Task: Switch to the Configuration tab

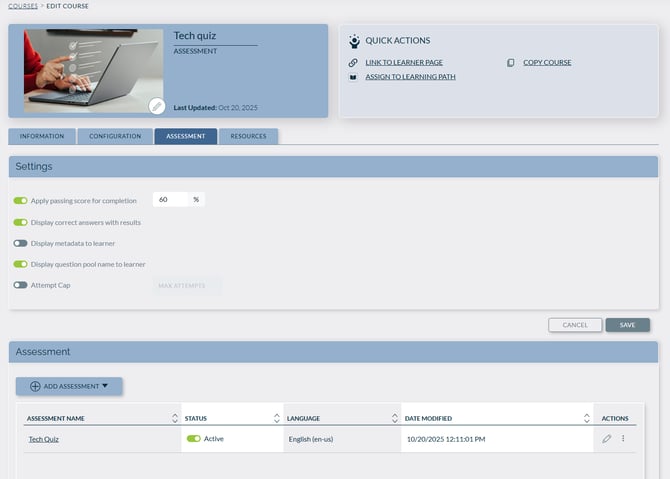Action: [x=115, y=136]
